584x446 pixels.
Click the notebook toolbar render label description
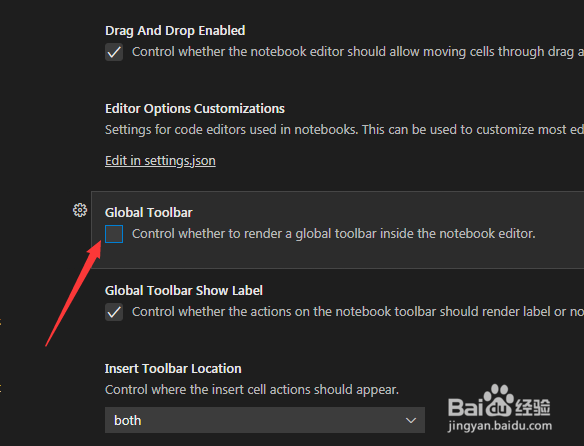click(x=358, y=311)
